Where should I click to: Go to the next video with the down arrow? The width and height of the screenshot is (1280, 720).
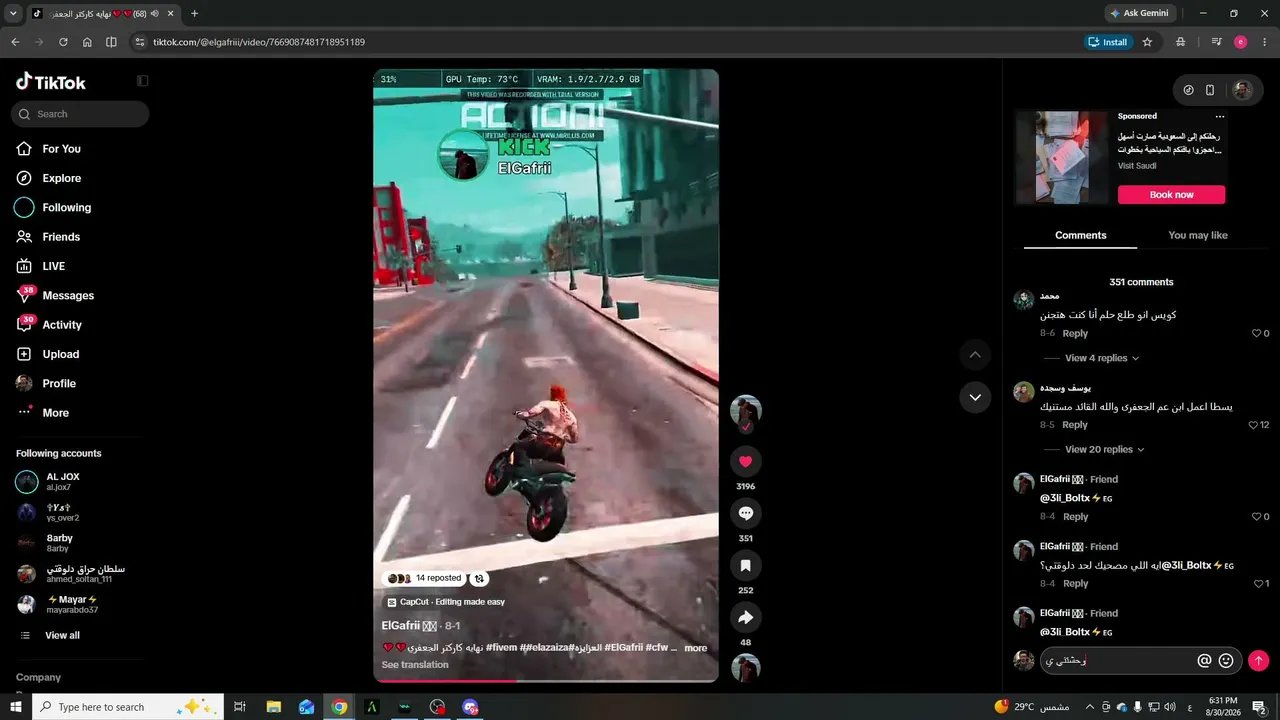[x=975, y=397]
